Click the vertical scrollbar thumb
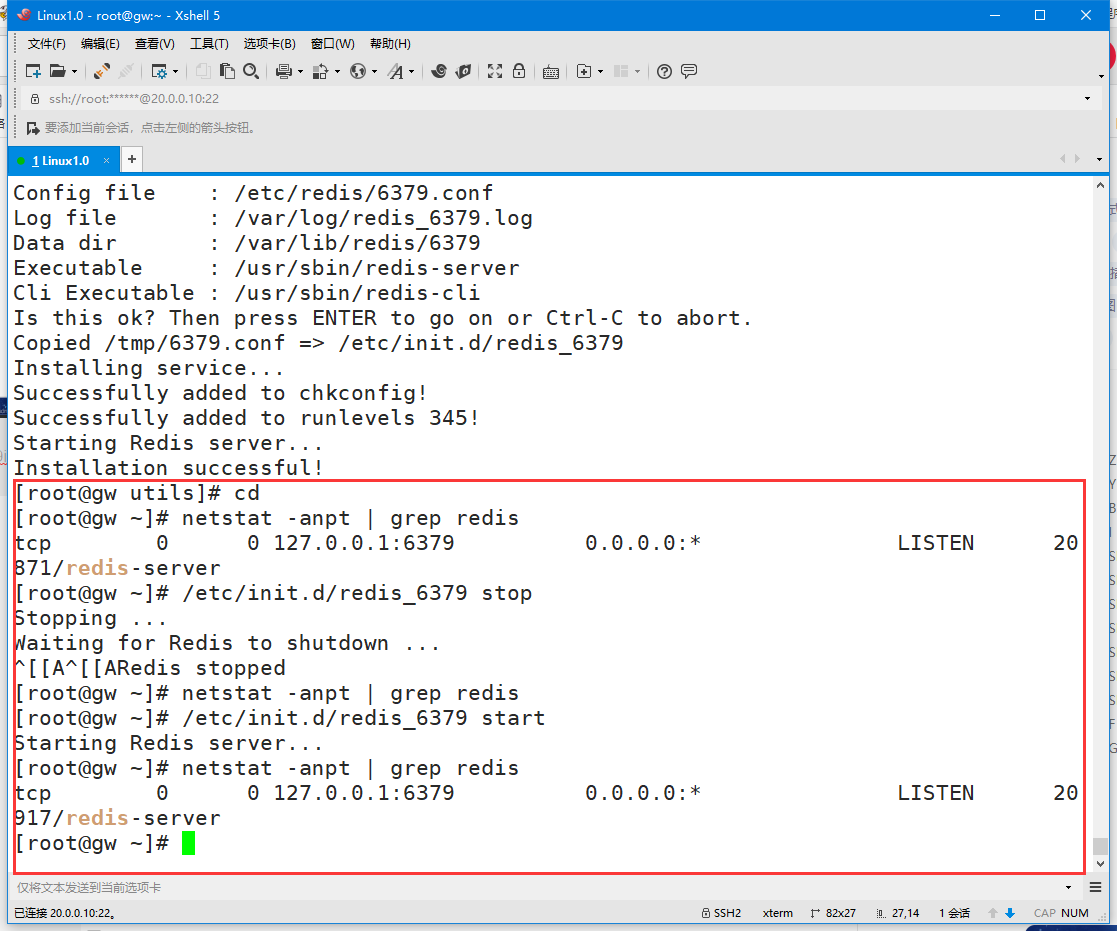 1100,846
